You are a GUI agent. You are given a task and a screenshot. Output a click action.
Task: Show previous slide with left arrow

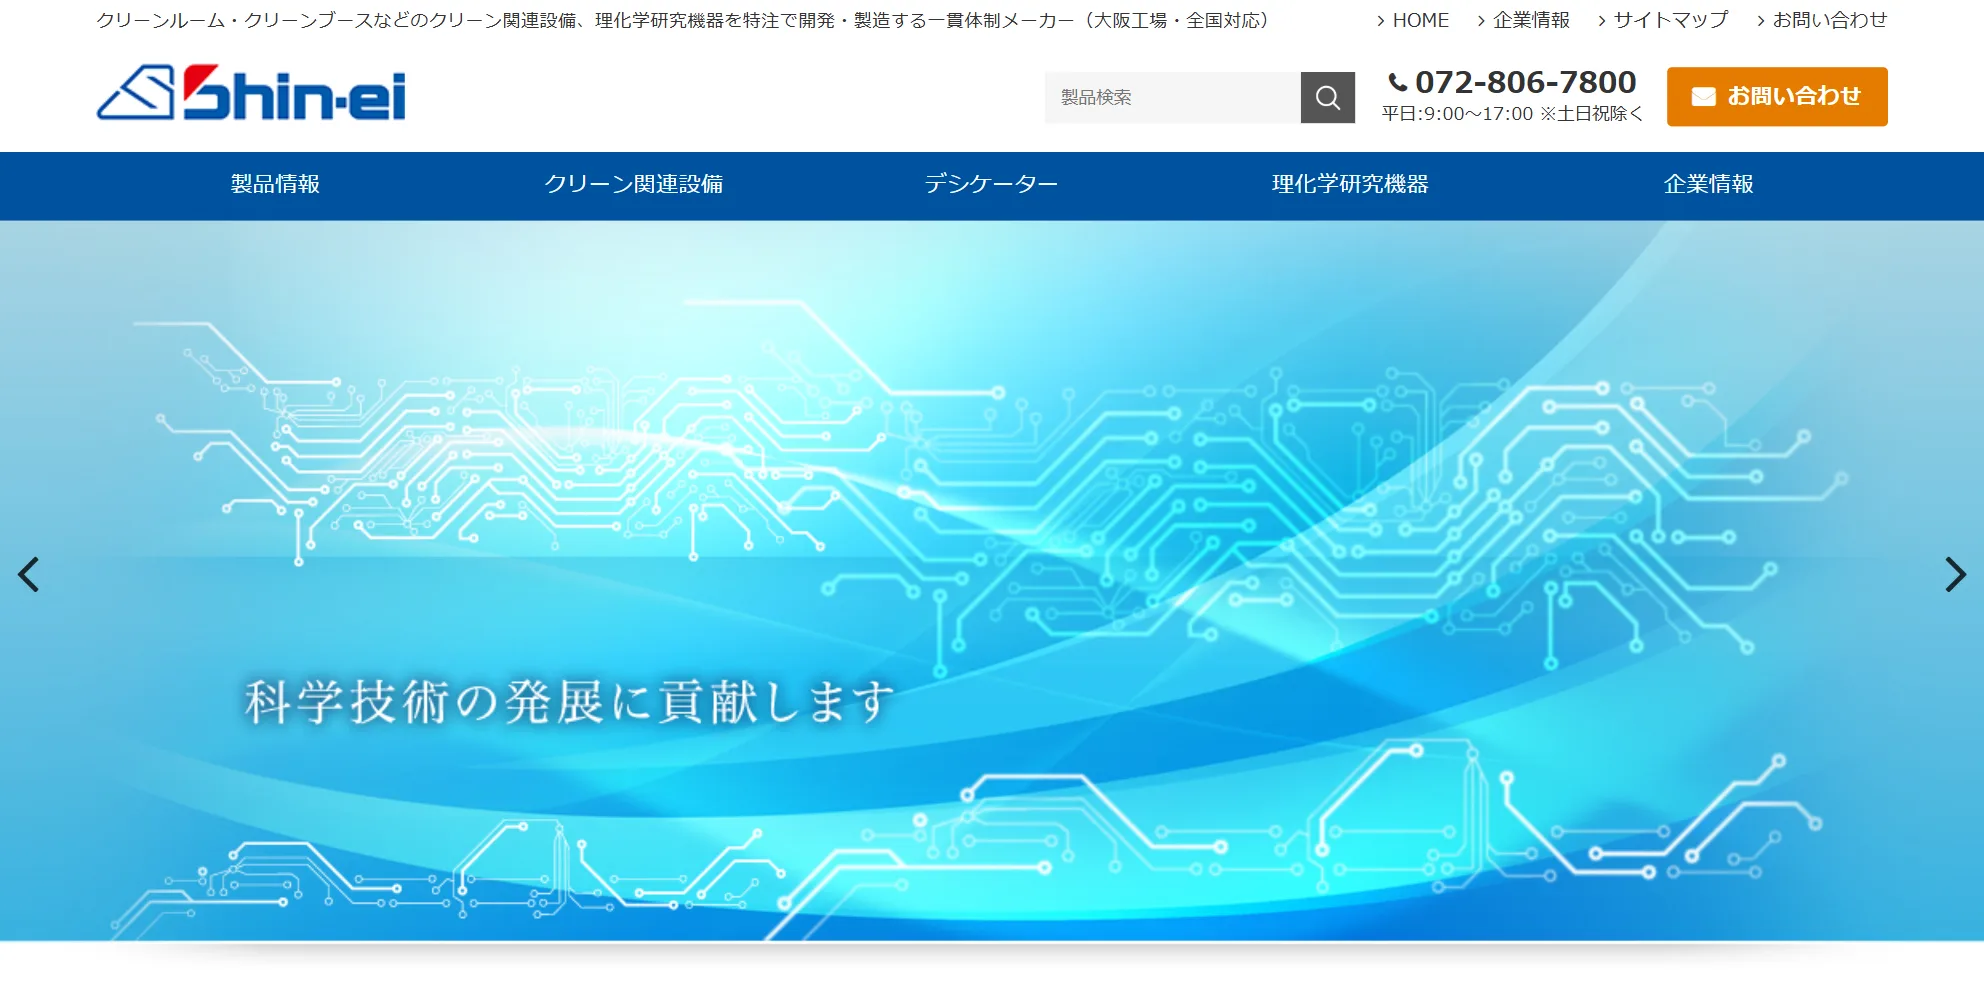pos(29,574)
